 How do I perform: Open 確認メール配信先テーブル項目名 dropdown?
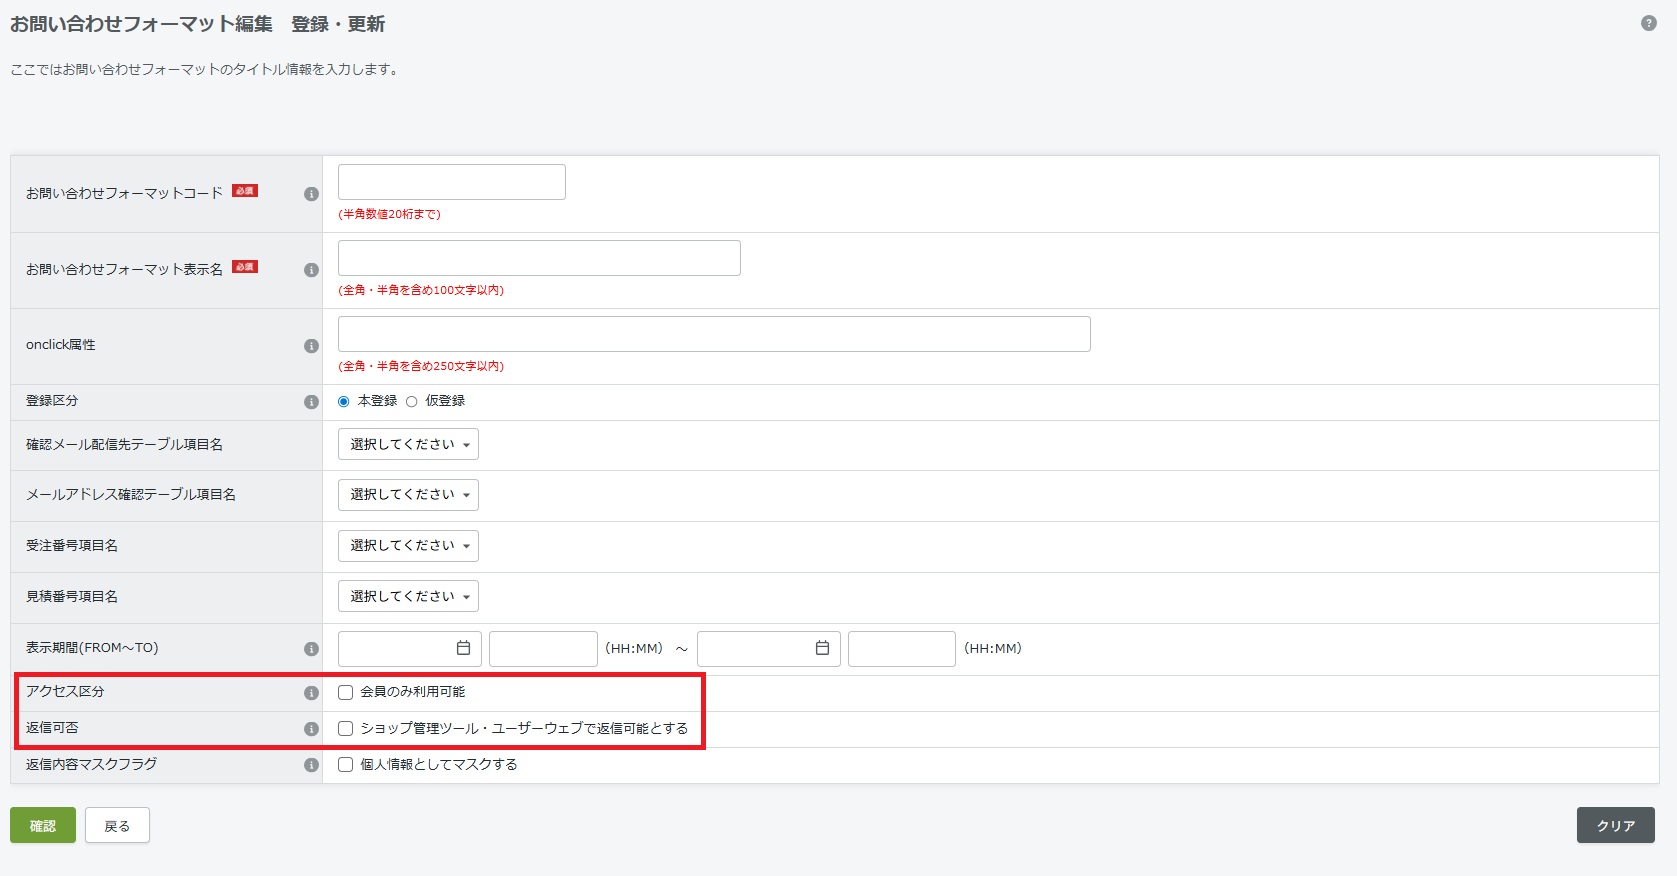click(408, 444)
